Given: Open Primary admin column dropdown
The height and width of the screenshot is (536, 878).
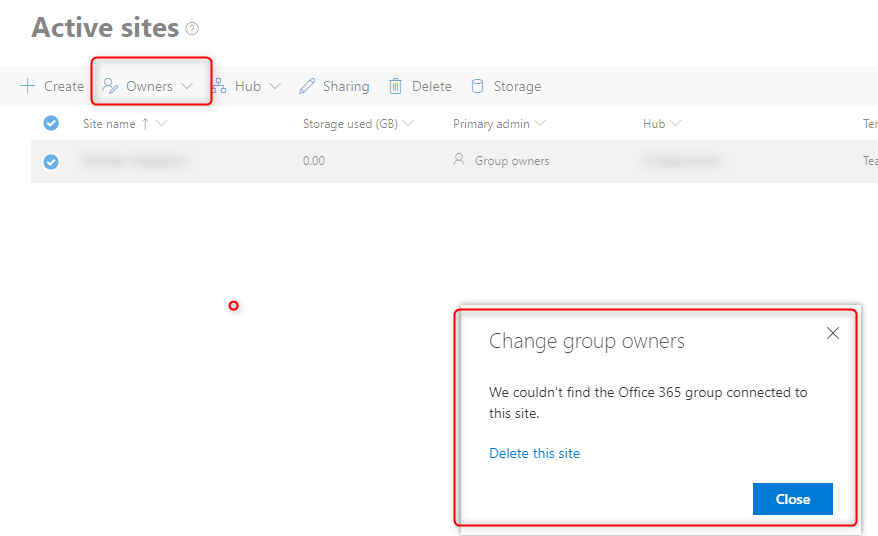Looking at the screenshot, I should tap(540, 123).
